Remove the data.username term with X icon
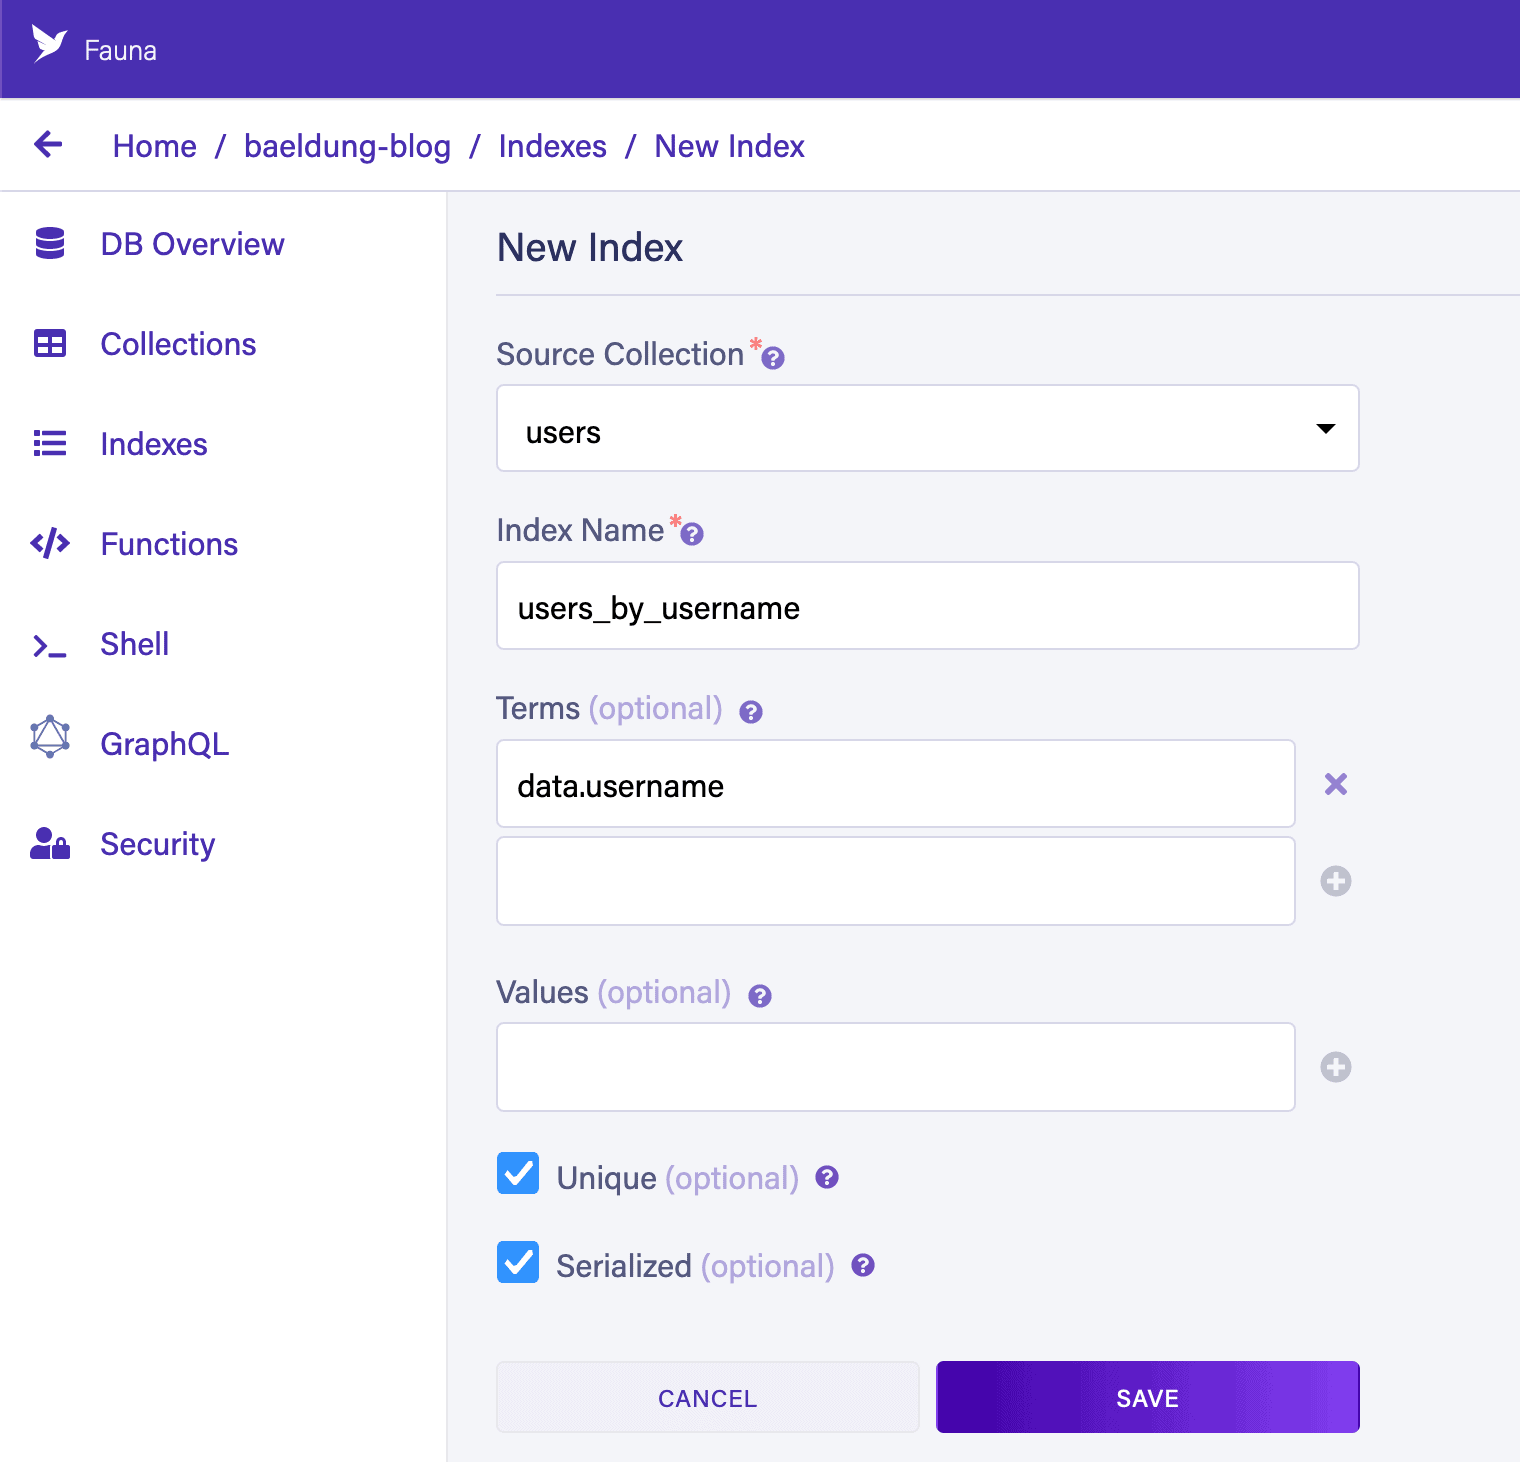Image resolution: width=1520 pixels, height=1462 pixels. pyautogui.click(x=1335, y=784)
